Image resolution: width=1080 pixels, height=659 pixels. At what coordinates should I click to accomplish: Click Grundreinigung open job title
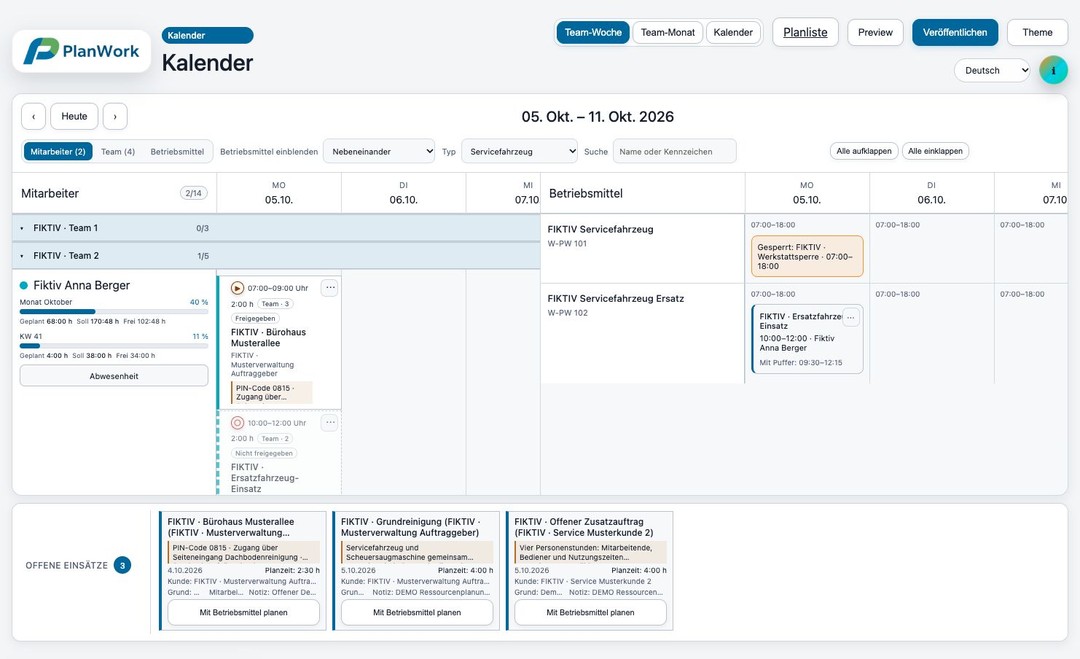410,527
